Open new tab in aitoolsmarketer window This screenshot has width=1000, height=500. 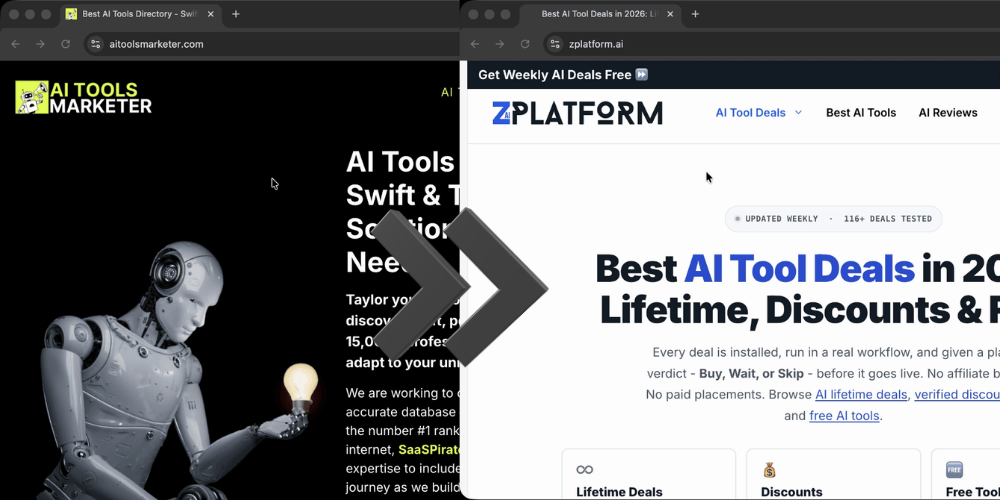pos(235,14)
